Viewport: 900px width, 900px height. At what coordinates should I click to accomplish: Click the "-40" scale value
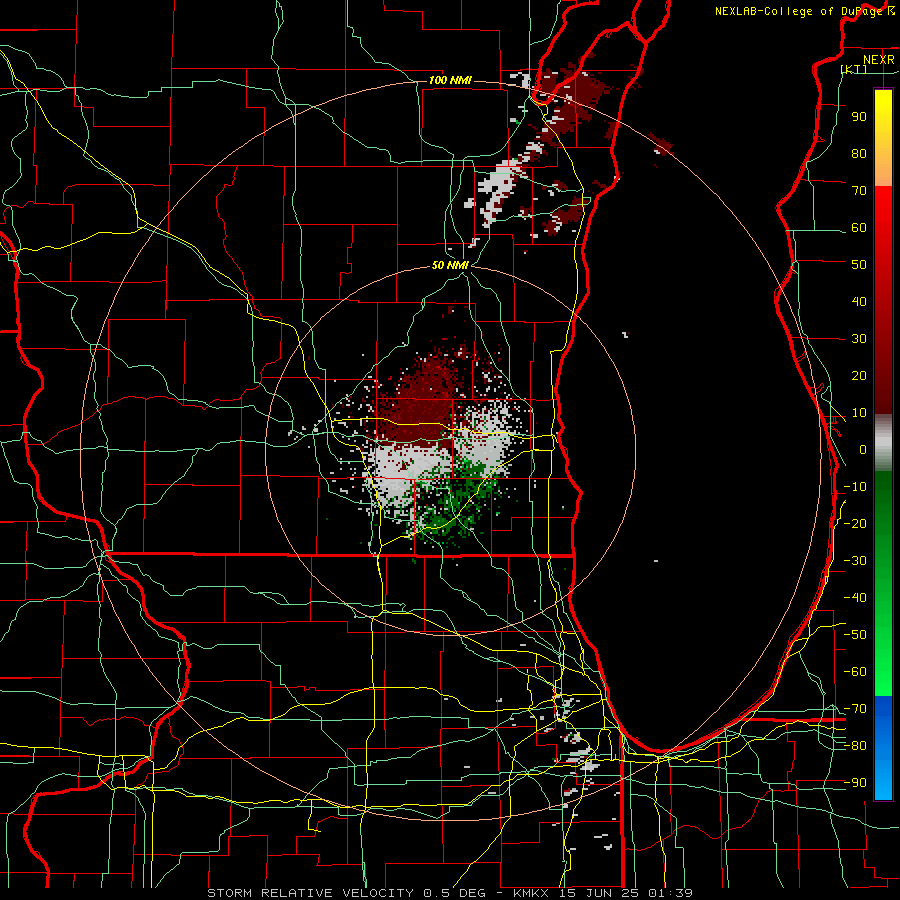(855, 598)
